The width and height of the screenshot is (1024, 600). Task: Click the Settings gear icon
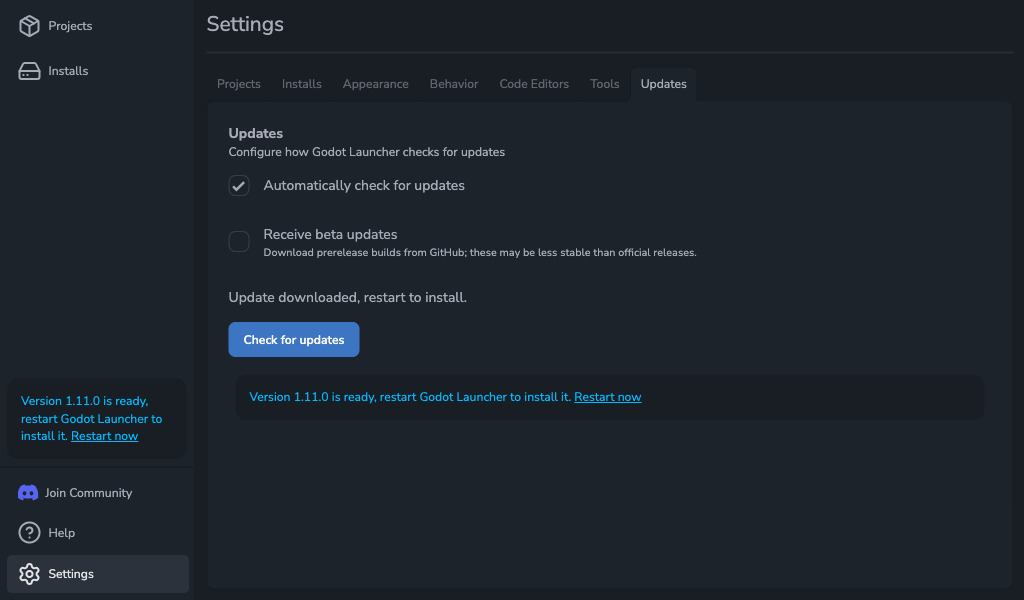(29, 574)
